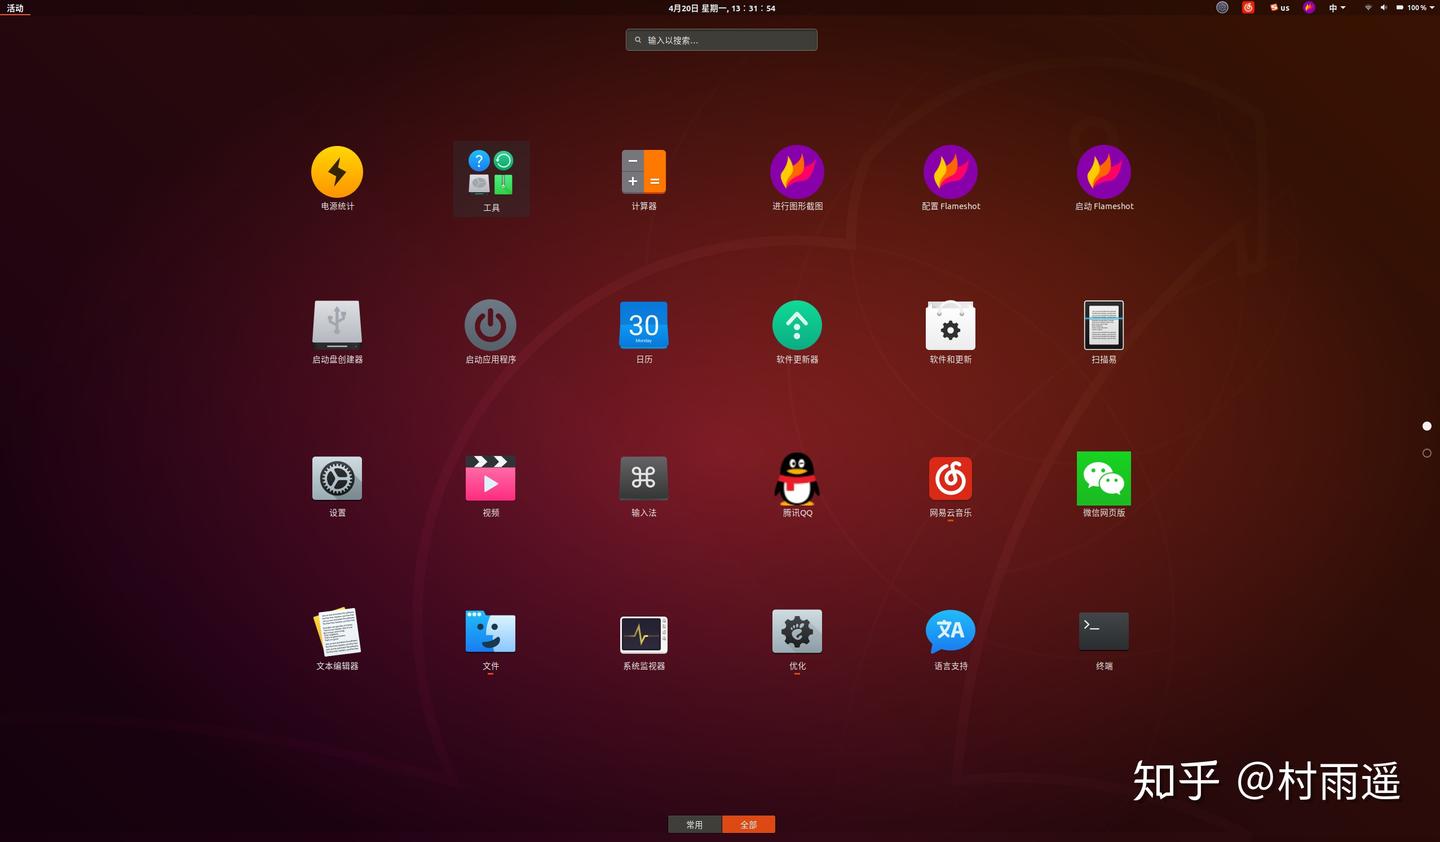
Task: Click the Flameshot tray icon in the top bar
Action: (x=1308, y=8)
